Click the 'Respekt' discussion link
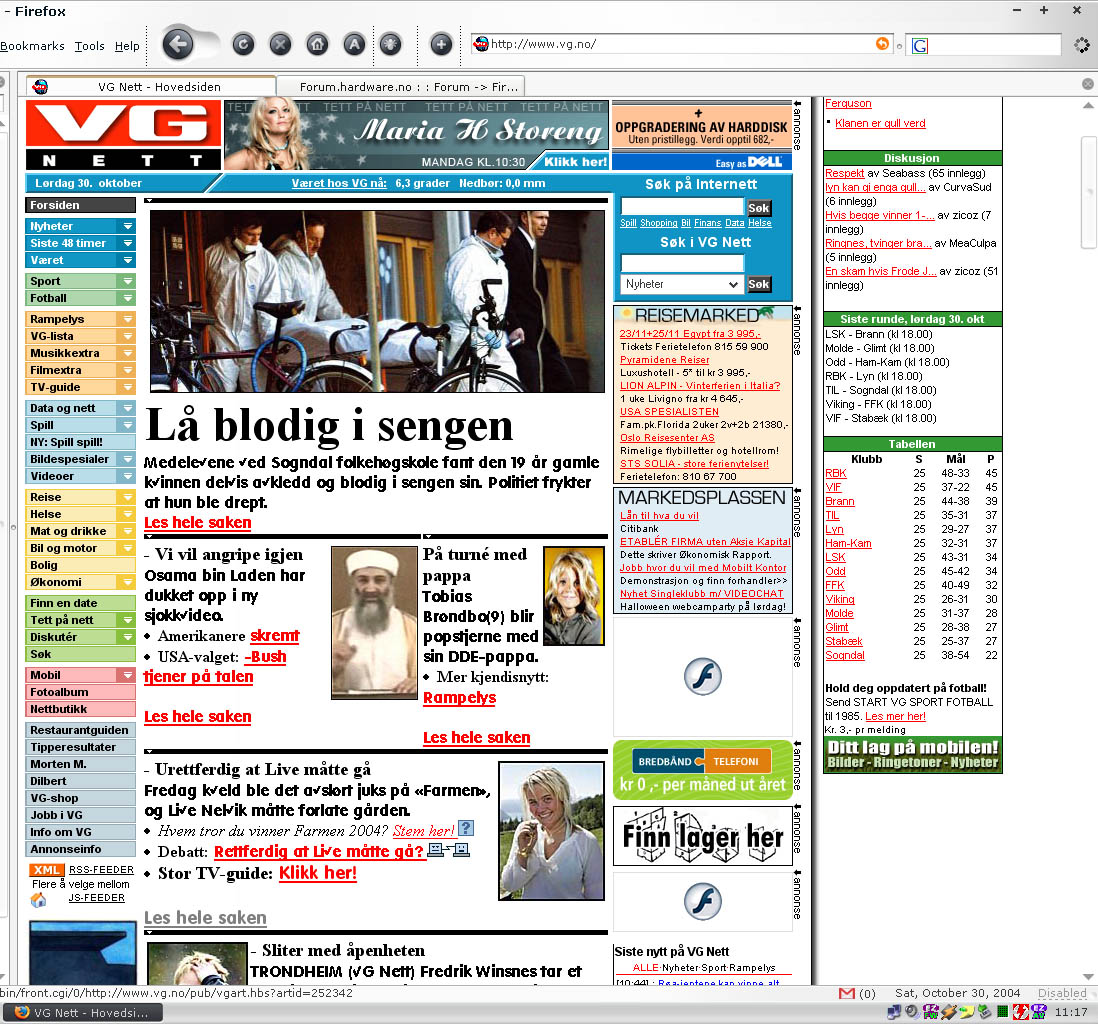Screen dimensions: 1098x1024 [x=845, y=173]
